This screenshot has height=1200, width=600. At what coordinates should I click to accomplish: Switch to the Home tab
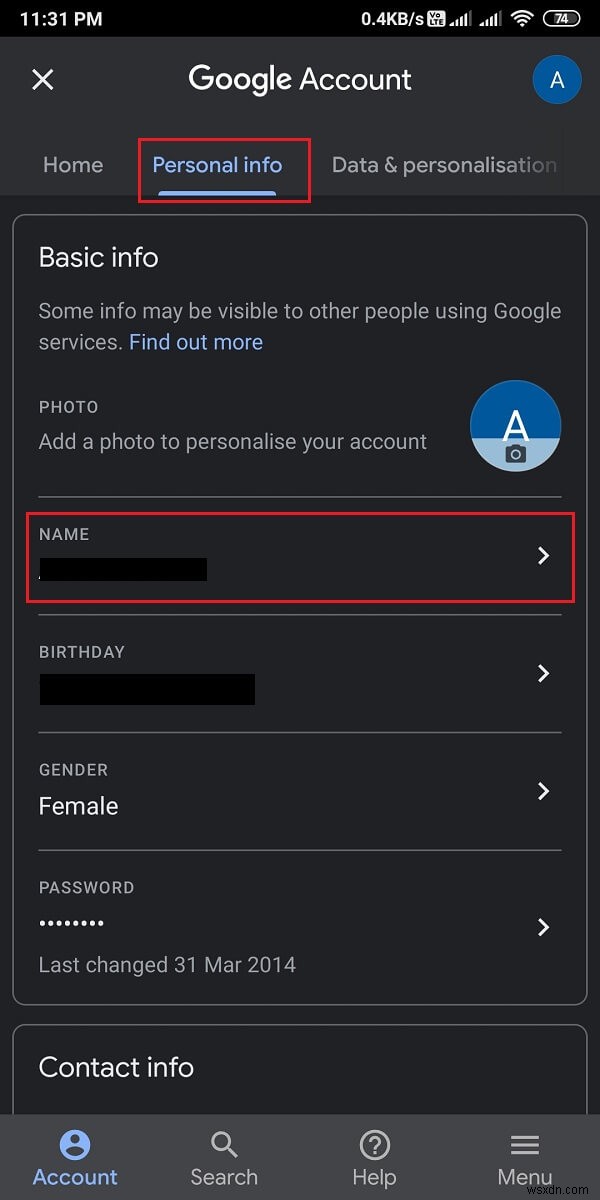pos(72,165)
